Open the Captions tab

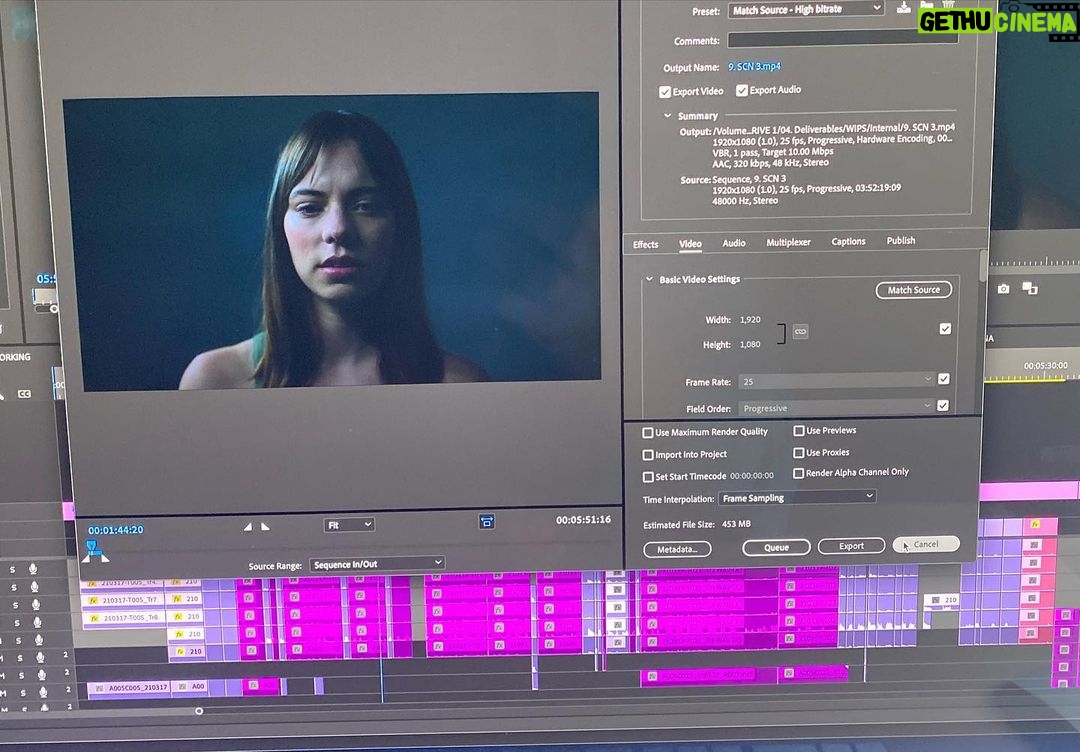(x=848, y=242)
